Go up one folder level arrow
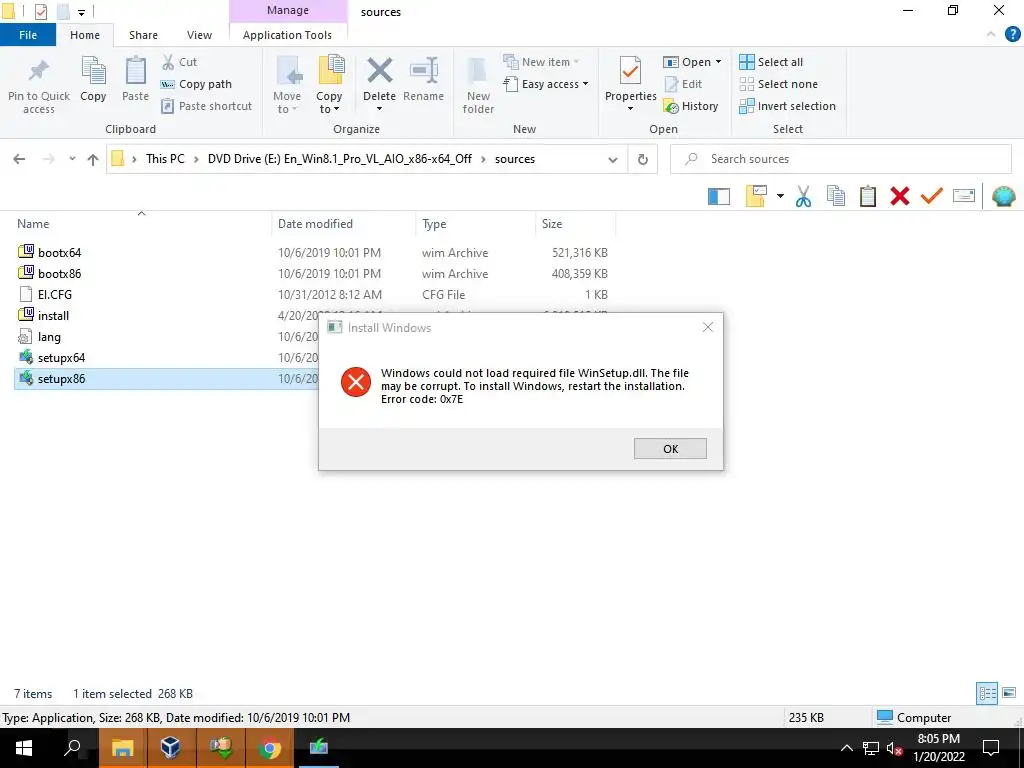The height and width of the screenshot is (768, 1024). [x=93, y=159]
